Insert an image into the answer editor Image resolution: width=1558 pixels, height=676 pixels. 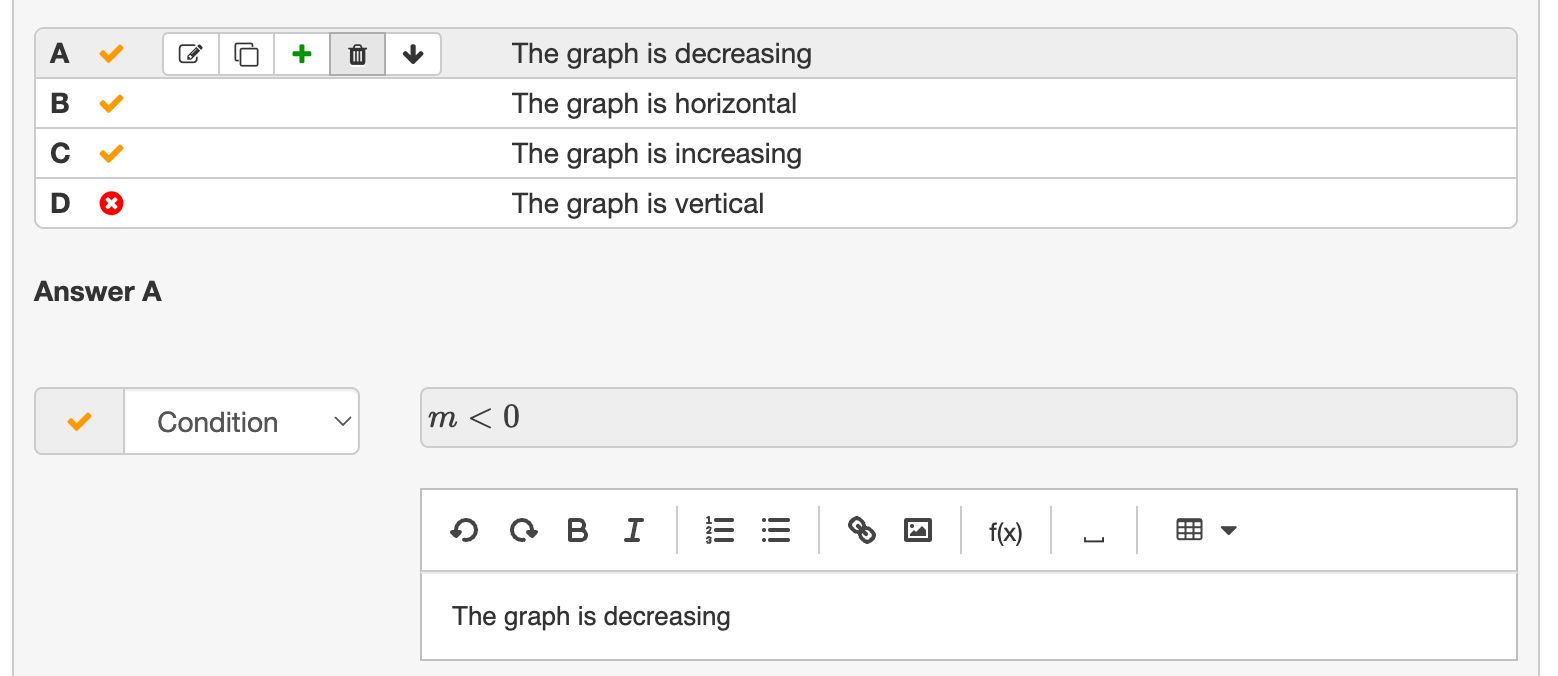click(919, 531)
